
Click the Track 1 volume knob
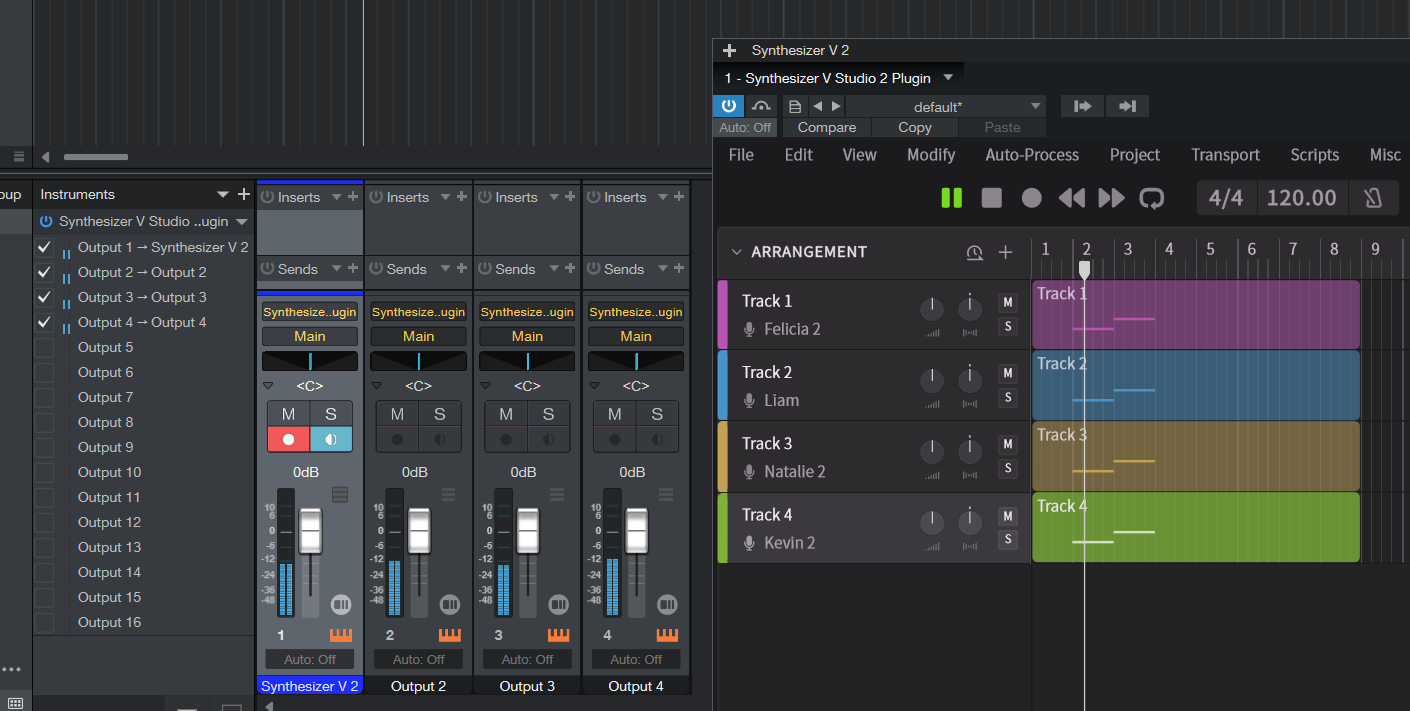[x=931, y=309]
